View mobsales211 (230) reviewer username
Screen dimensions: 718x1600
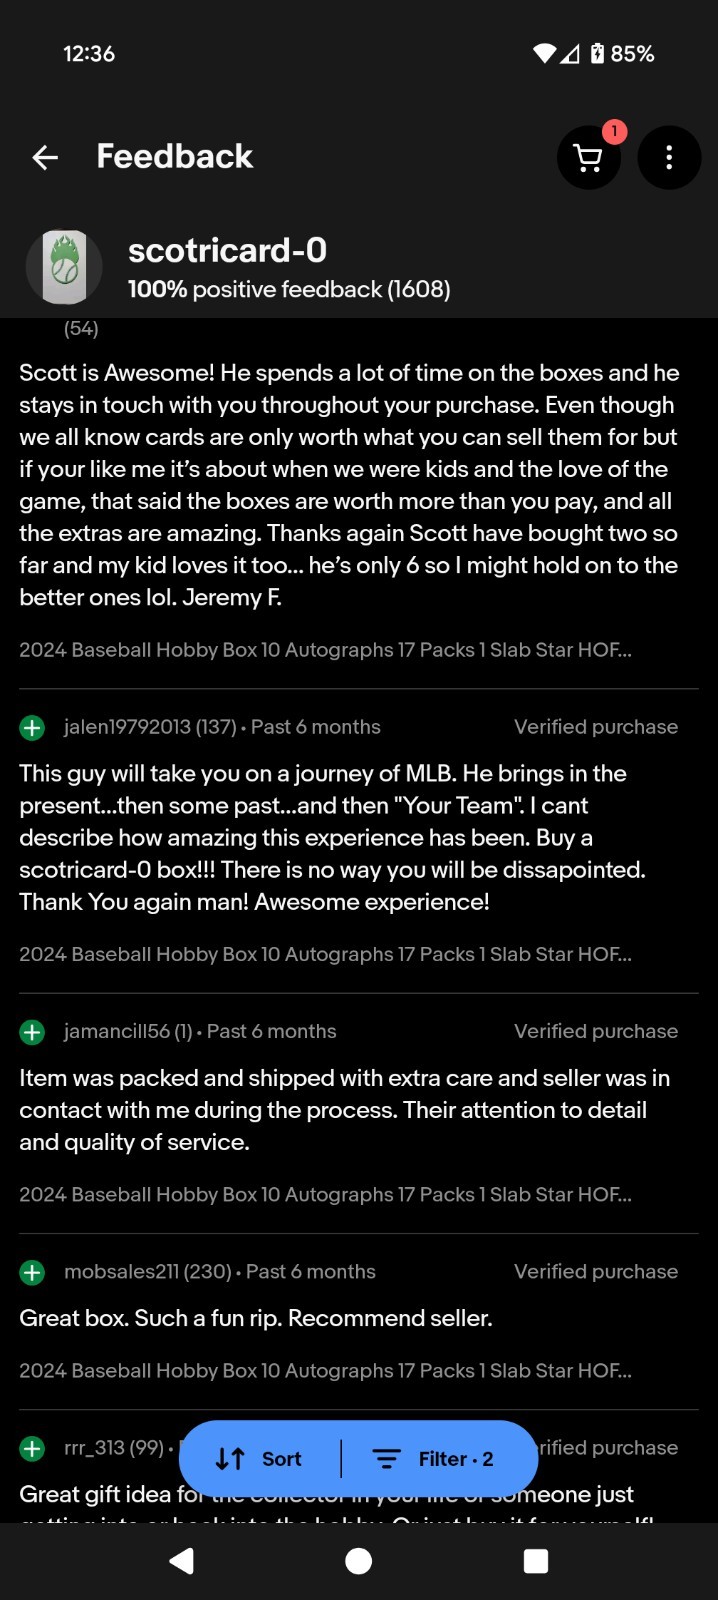click(x=148, y=1271)
